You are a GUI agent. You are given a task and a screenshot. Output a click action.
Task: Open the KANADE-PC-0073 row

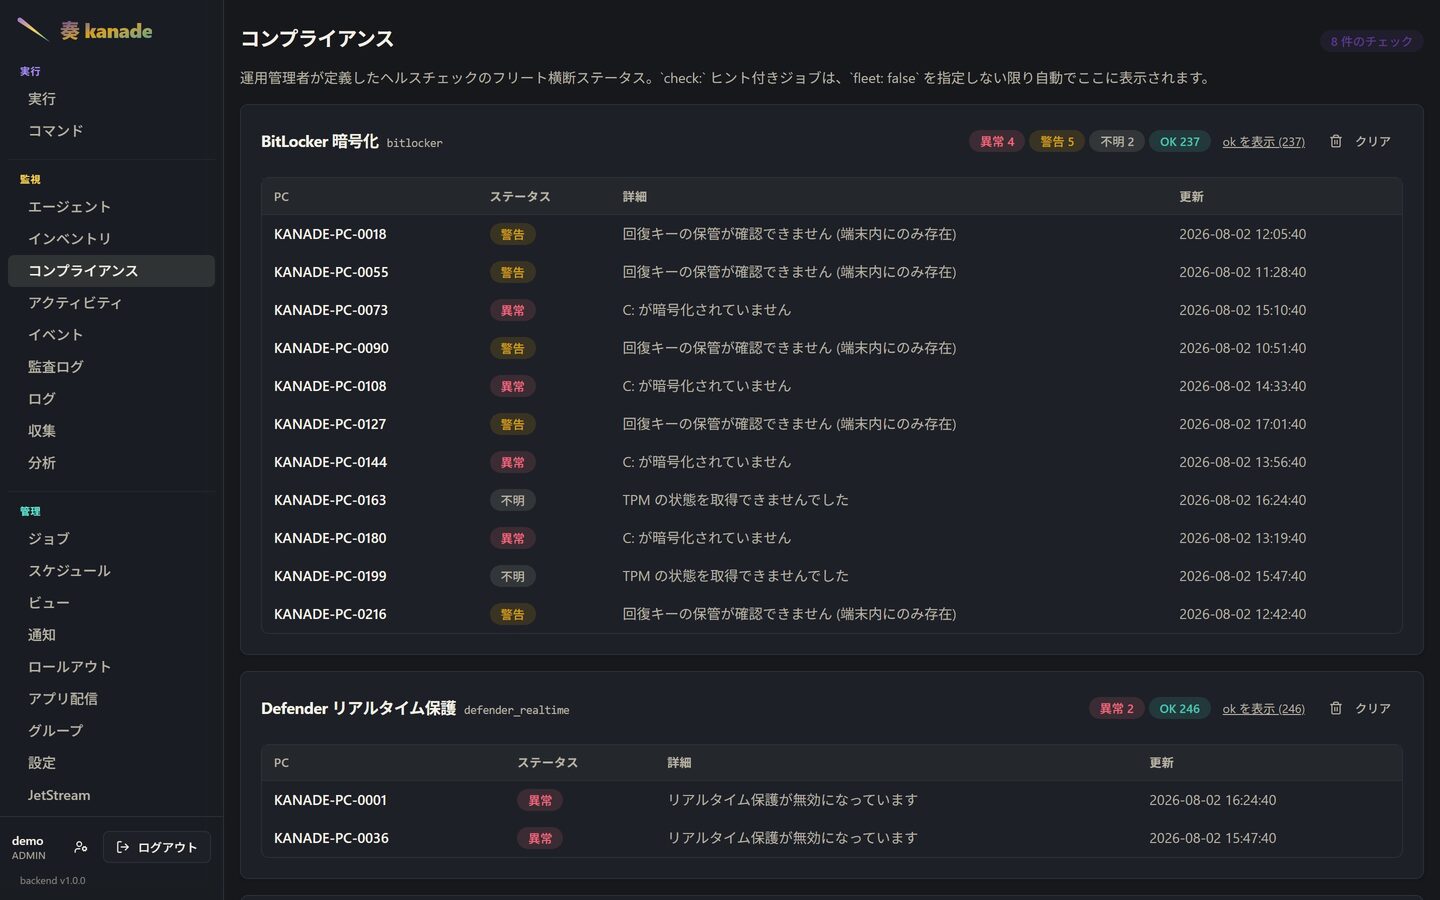coord(831,310)
